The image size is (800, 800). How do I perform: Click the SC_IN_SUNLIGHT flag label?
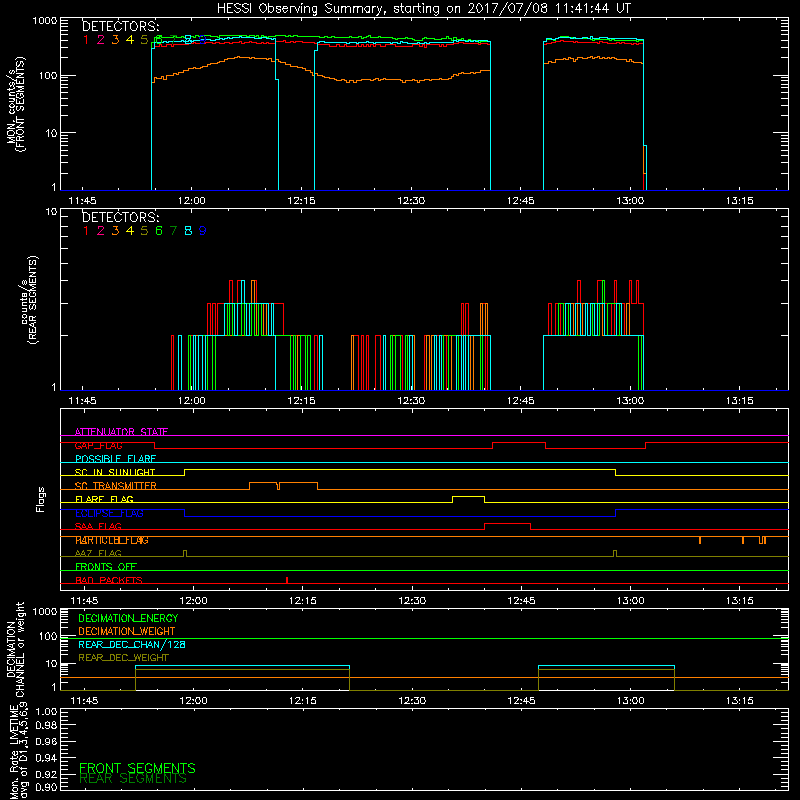115,472
